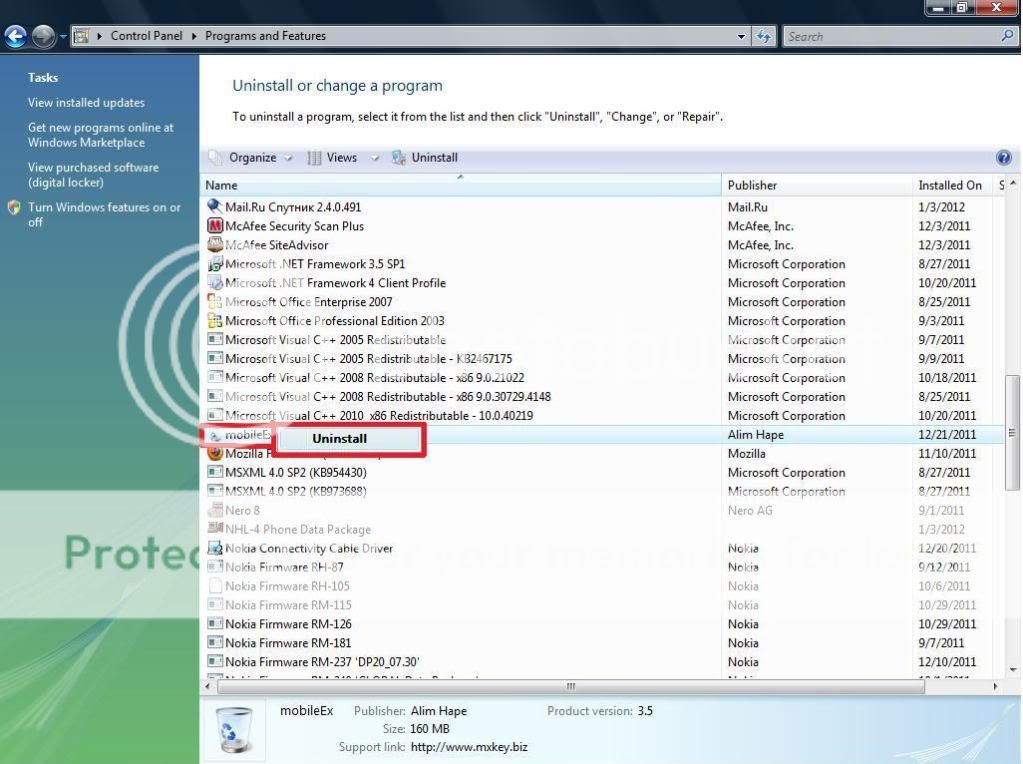Click the horizontal scrollbar left arrow

pyautogui.click(x=208, y=686)
